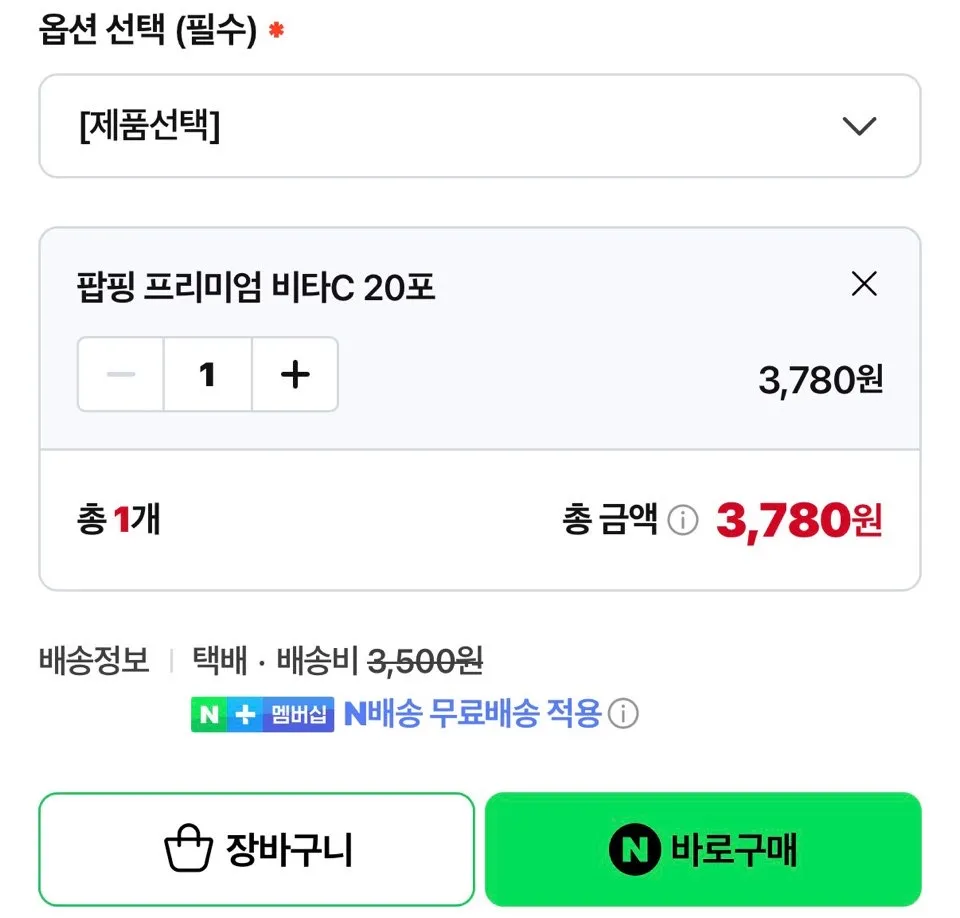Increase quantity with plus button

coord(295,375)
